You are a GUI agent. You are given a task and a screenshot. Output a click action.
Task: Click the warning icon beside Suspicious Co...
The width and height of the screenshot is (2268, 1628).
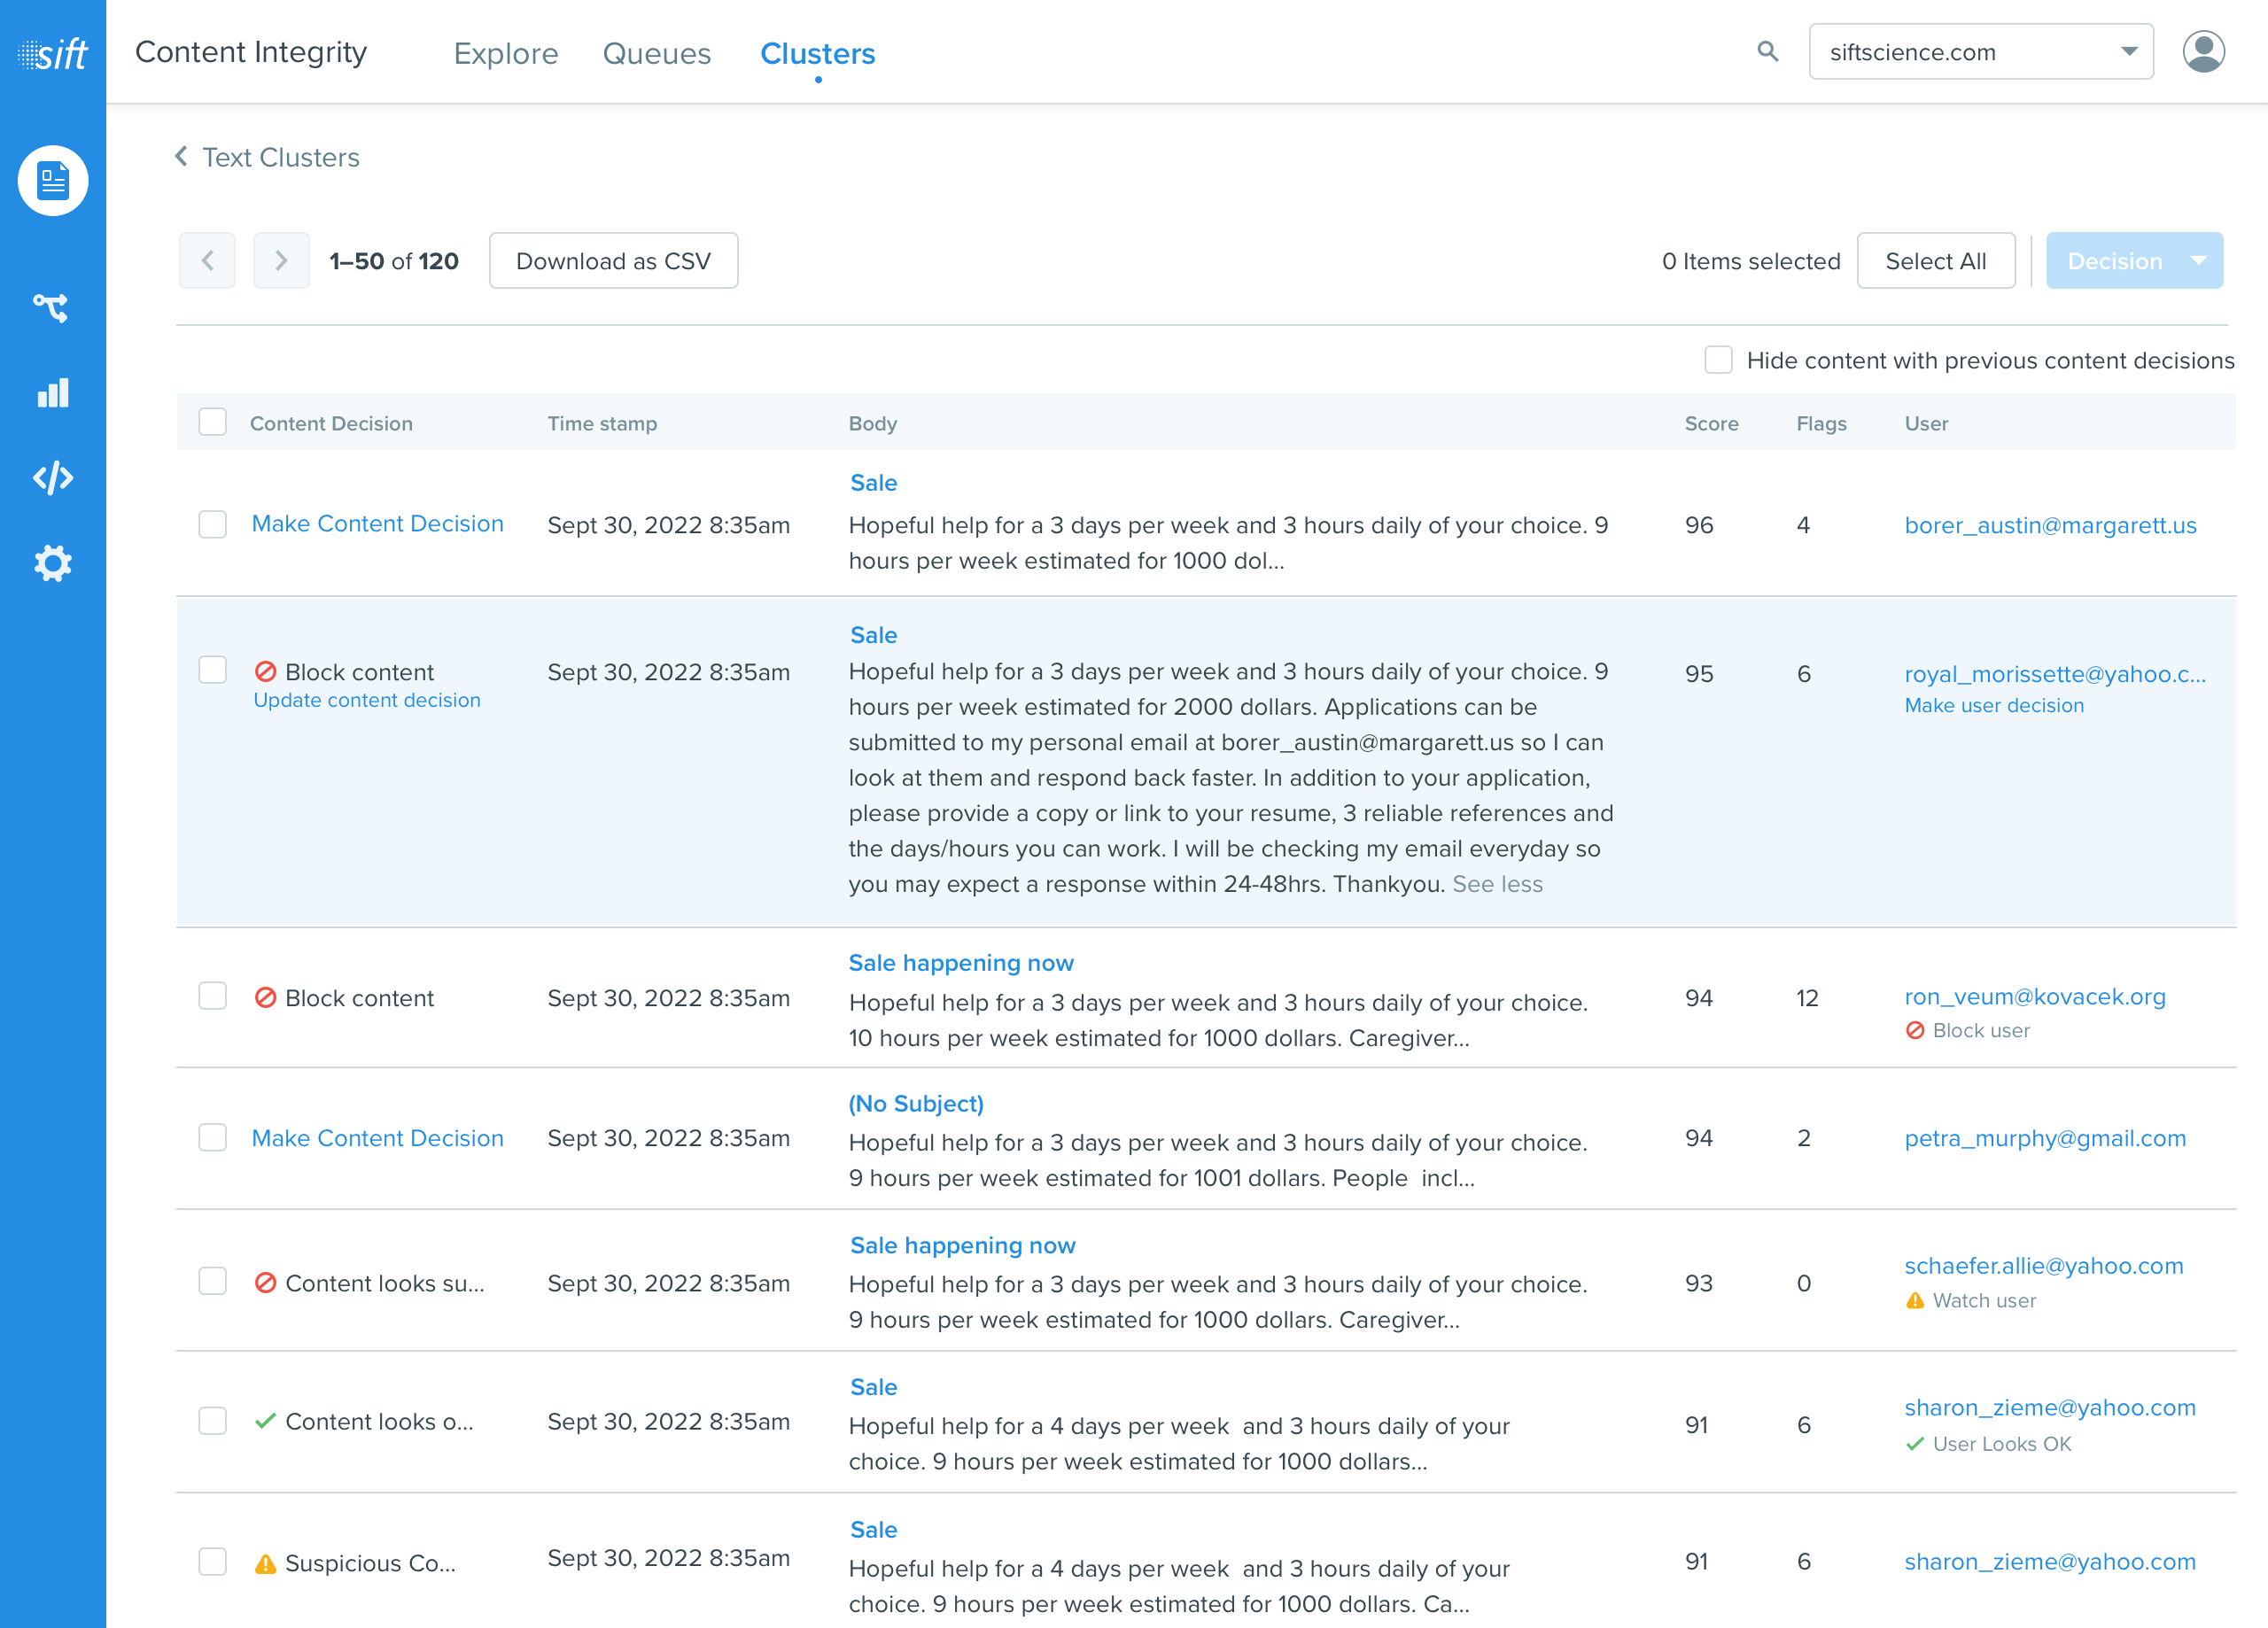tap(265, 1563)
